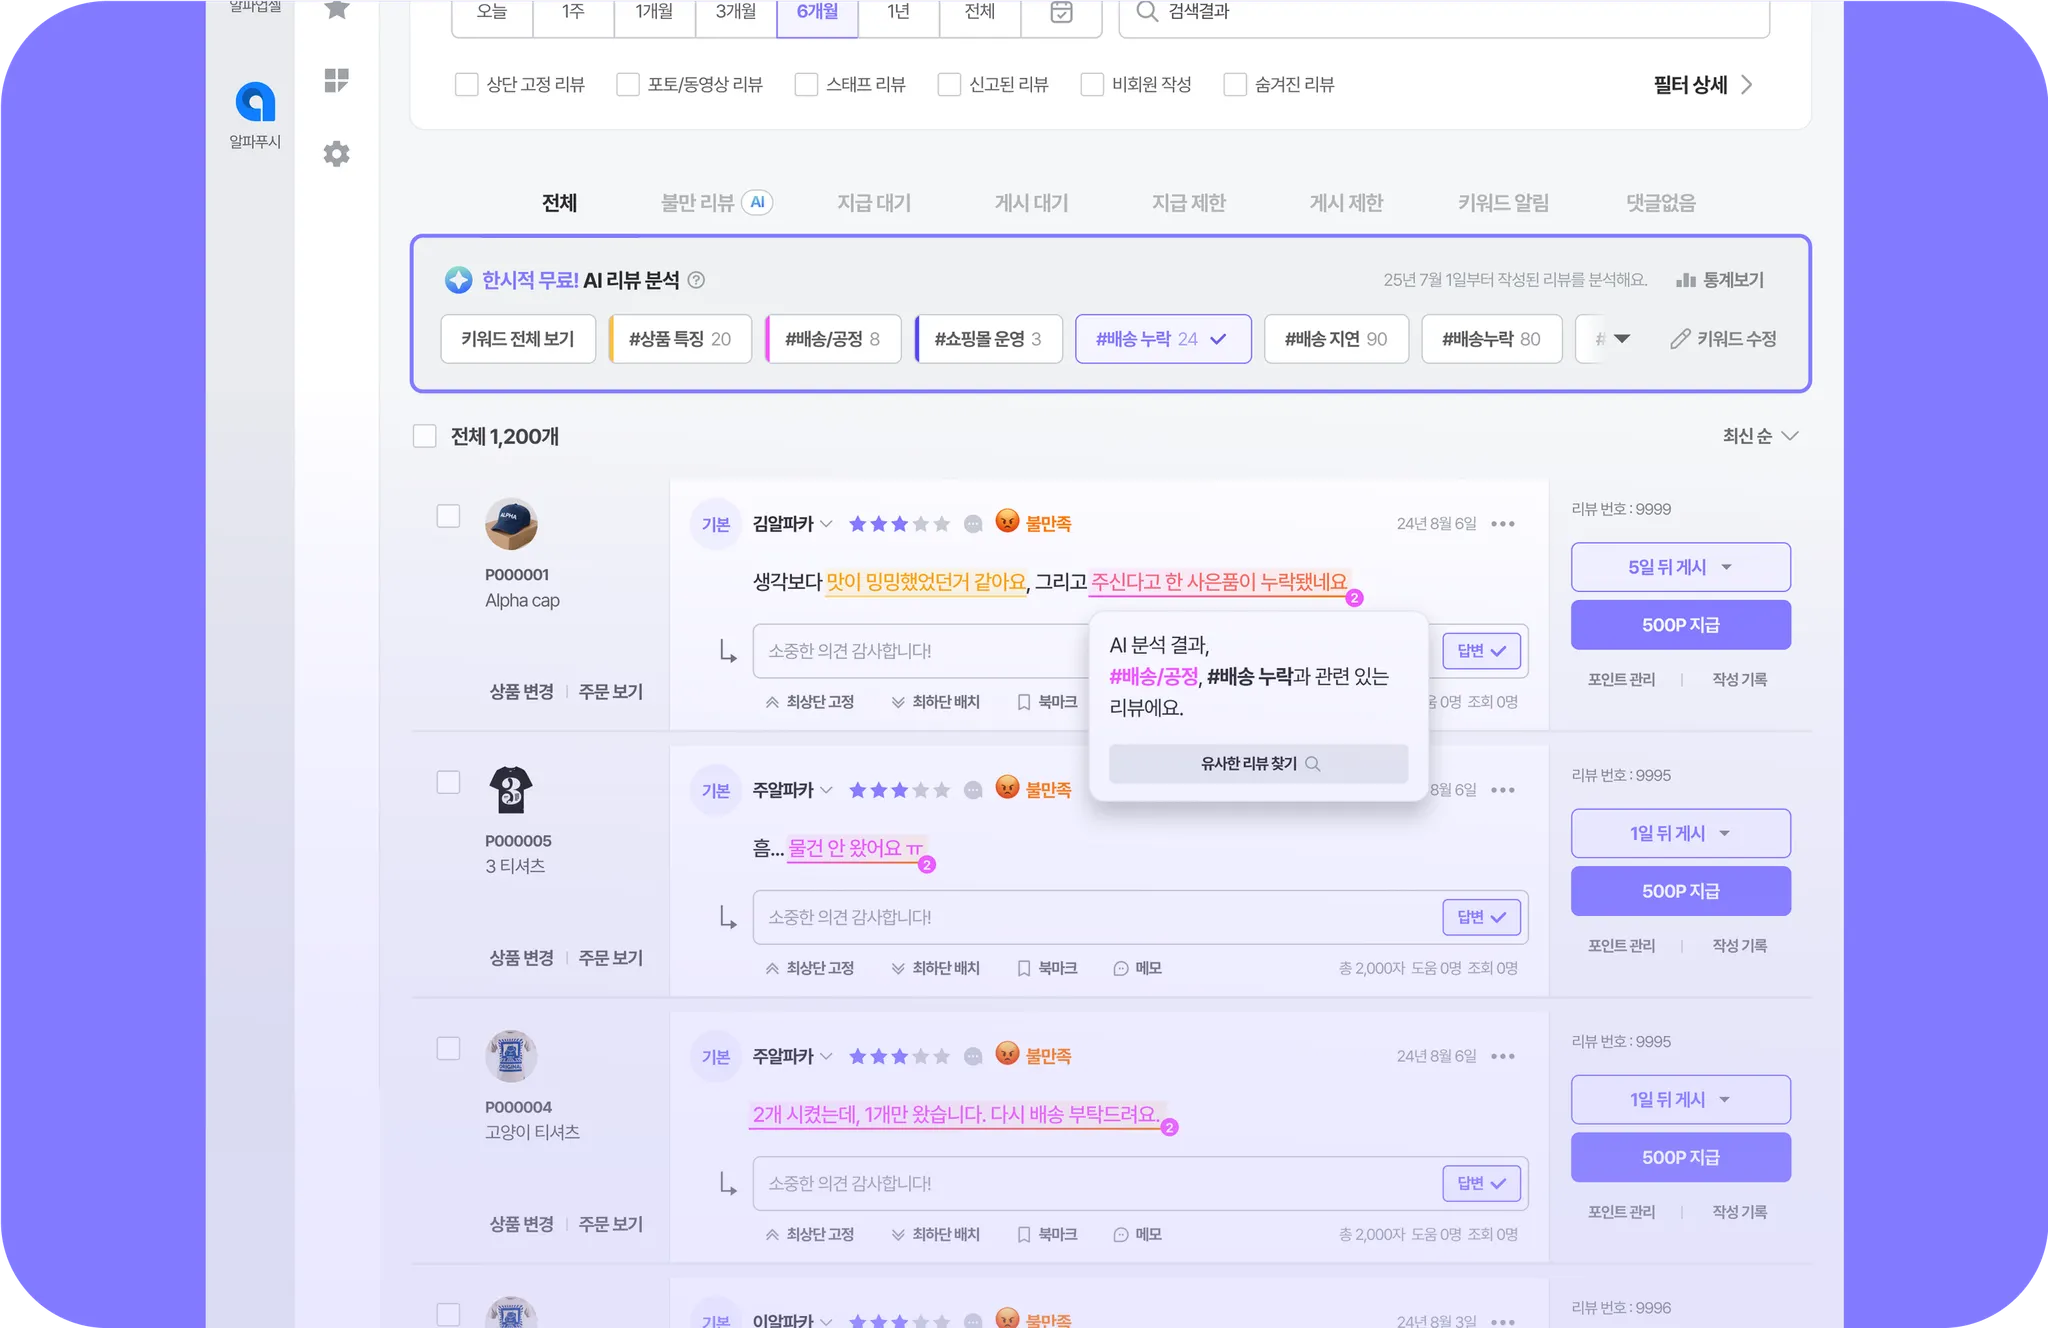Click 유사한 리뷰 찾기 button

click(x=1258, y=764)
